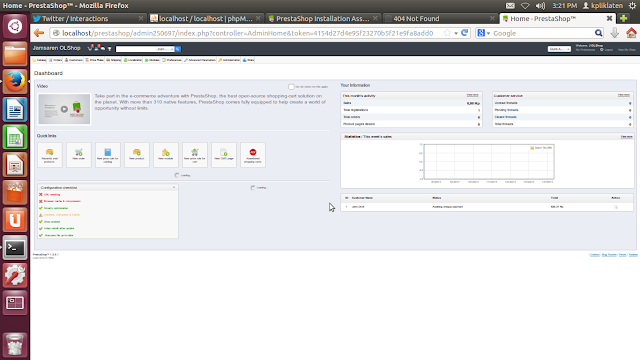Click the Logout link
The height and width of the screenshot is (360, 640).
[607, 50]
